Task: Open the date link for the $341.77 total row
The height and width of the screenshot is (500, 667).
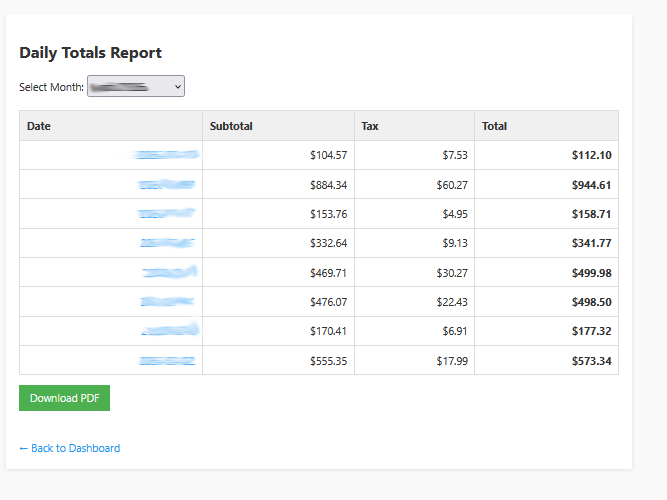Action: [167, 243]
